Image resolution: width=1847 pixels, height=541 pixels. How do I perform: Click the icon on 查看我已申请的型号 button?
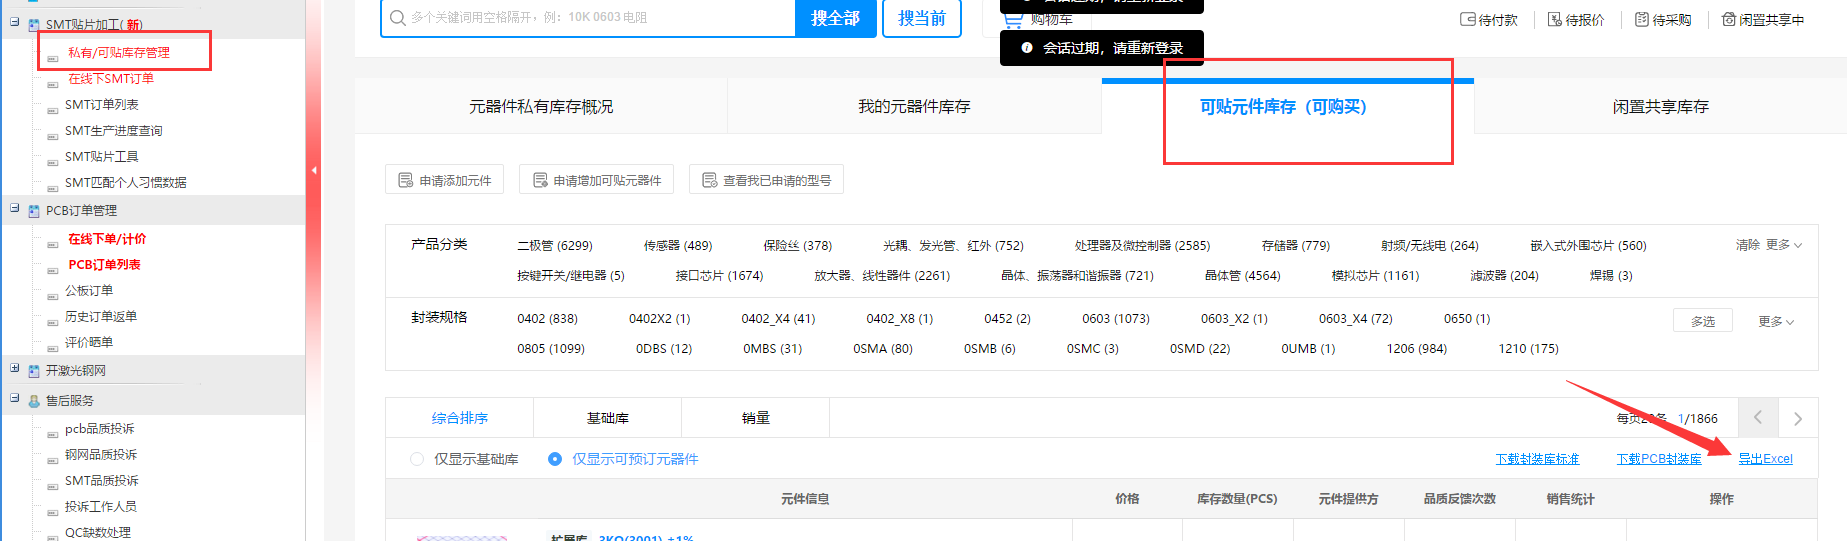(x=710, y=180)
